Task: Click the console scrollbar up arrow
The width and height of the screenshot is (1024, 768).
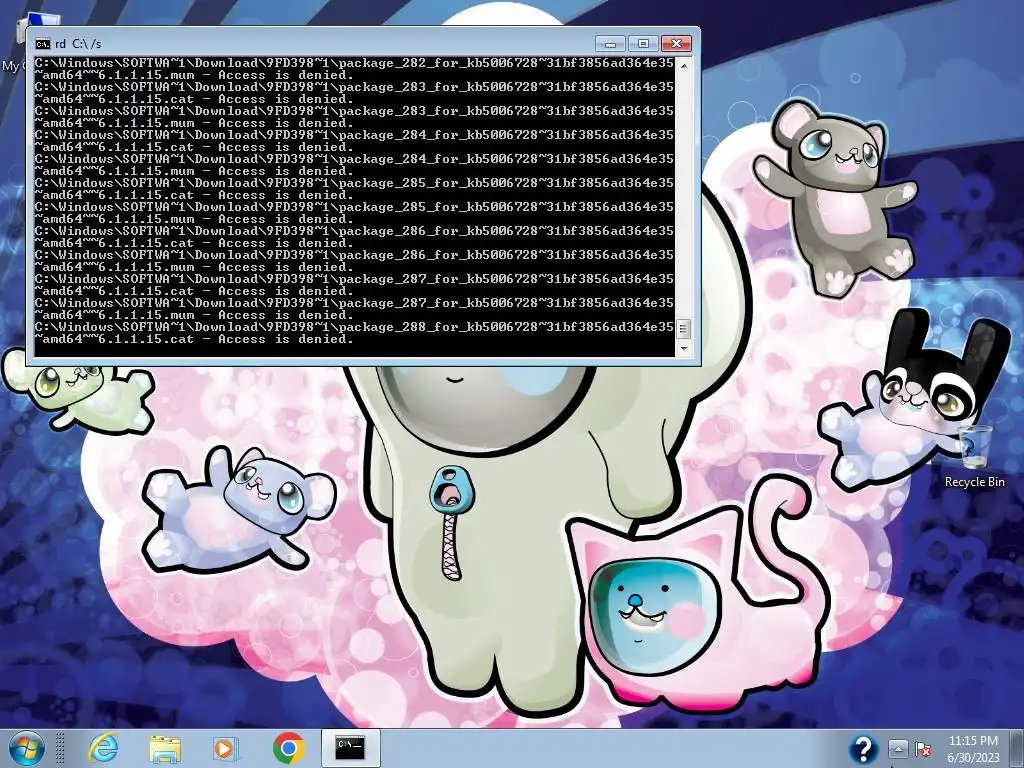Action: pos(684,65)
